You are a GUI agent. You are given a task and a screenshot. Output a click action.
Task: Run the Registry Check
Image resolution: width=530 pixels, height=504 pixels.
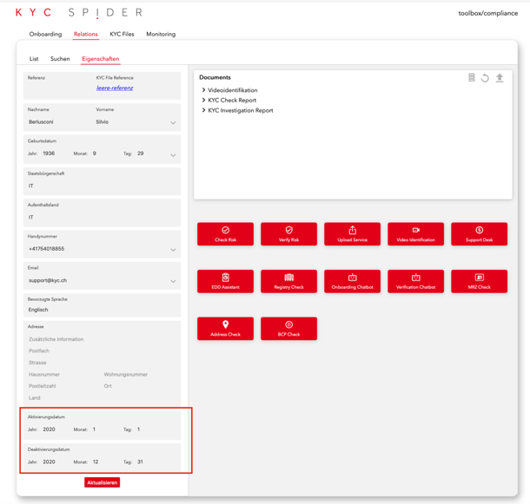289,281
